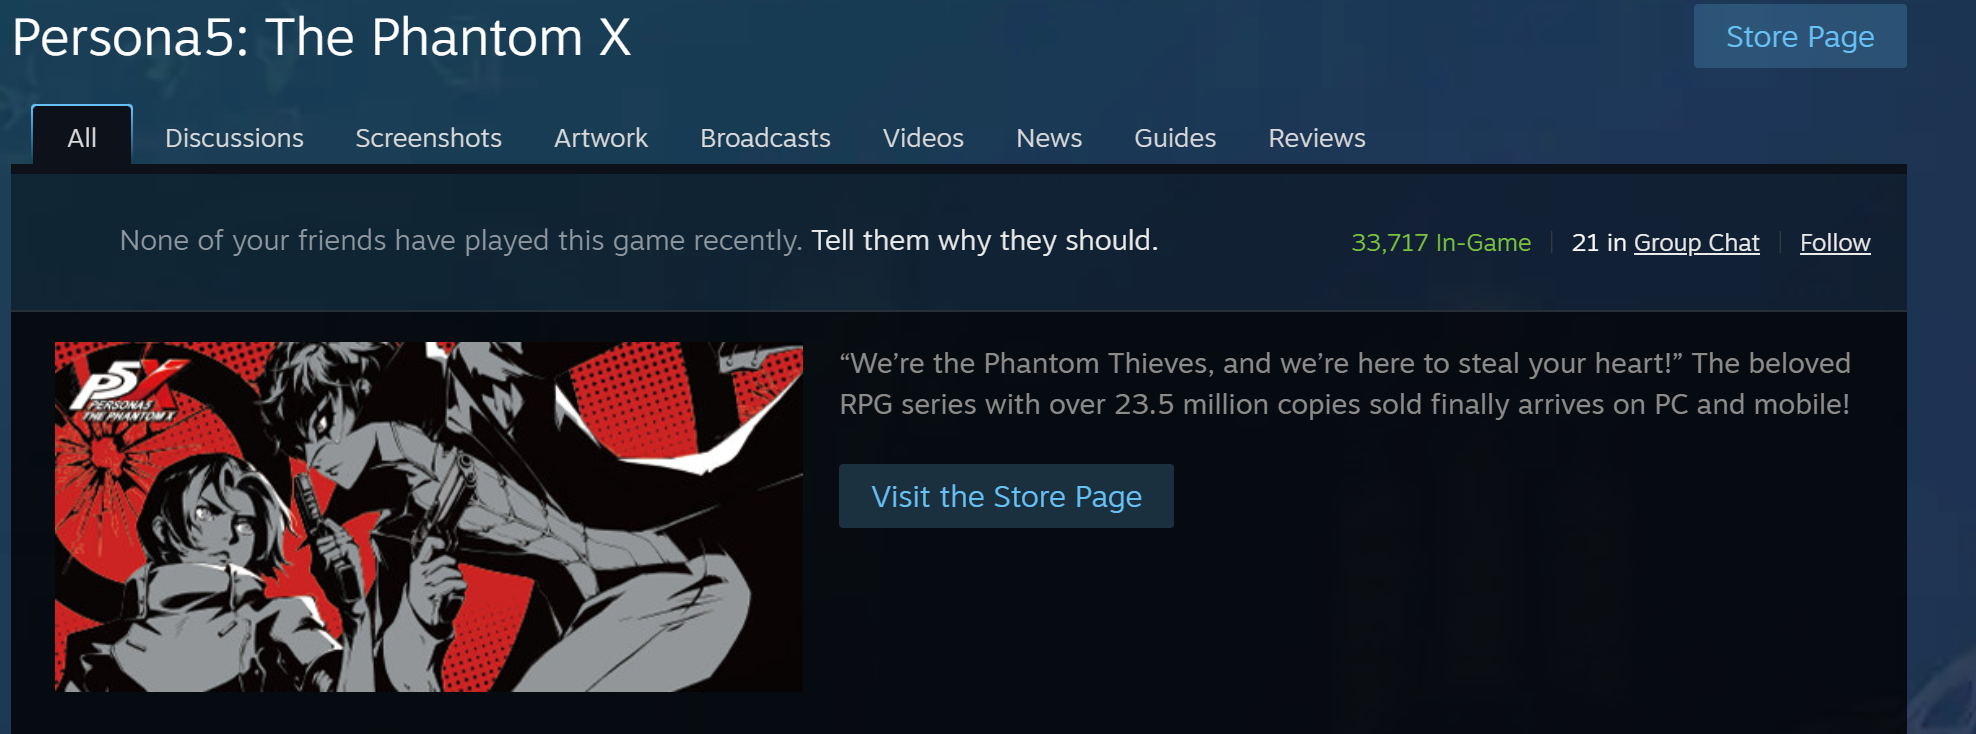Switch to the All tab
This screenshot has width=1976, height=734.
82,137
